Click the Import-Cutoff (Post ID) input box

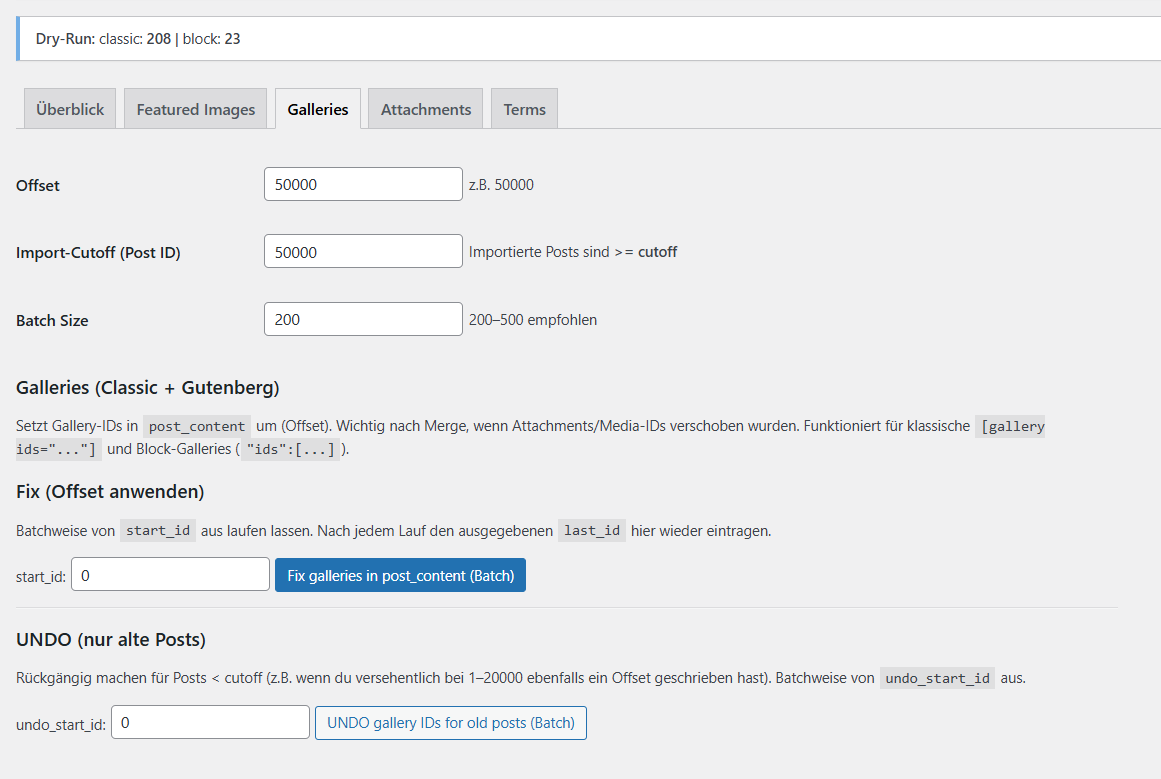363,252
